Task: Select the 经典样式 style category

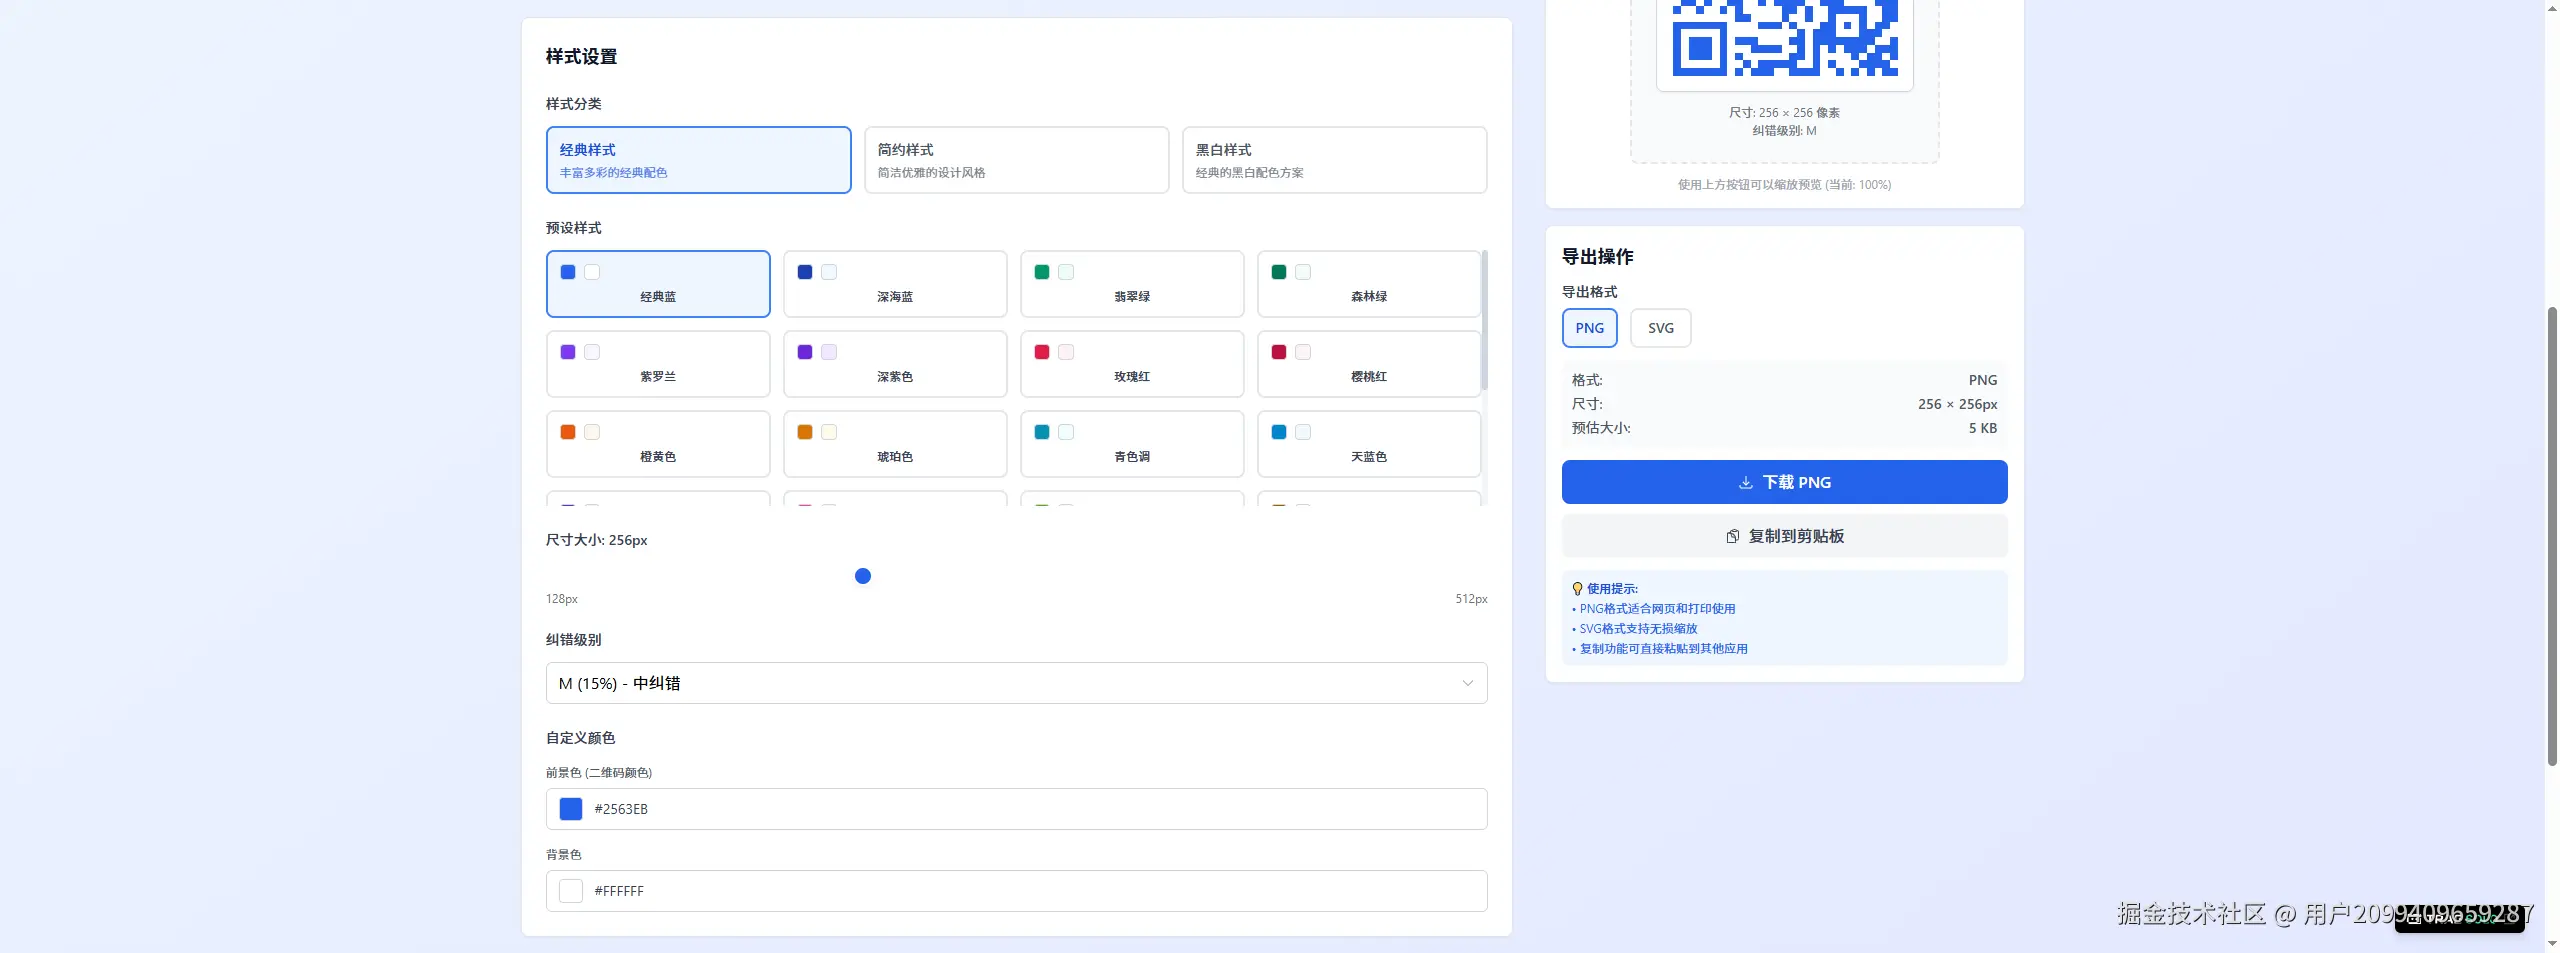Action: point(698,160)
